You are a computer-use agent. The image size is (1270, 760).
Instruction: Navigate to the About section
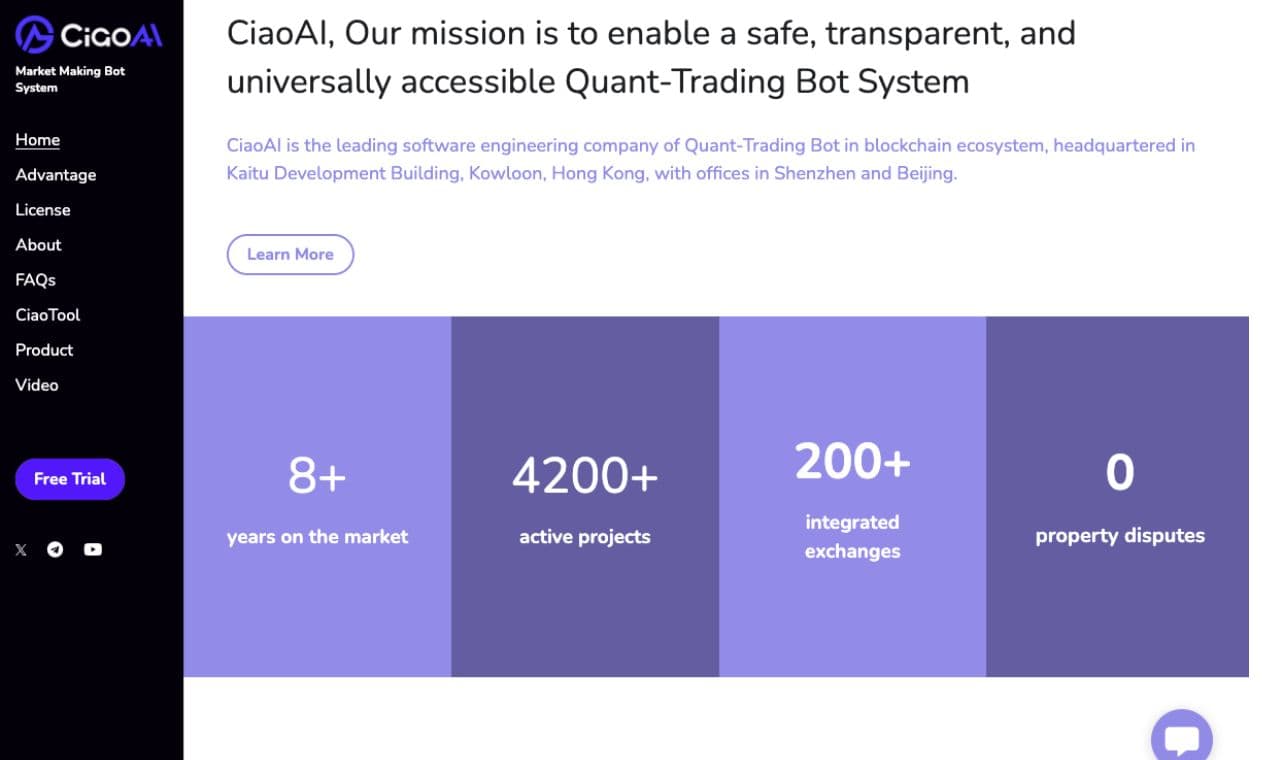point(38,245)
